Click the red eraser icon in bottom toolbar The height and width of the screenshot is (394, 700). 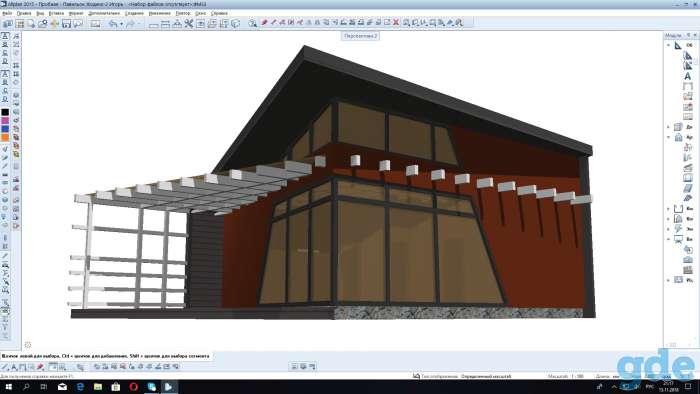pyautogui.click(x=40, y=367)
